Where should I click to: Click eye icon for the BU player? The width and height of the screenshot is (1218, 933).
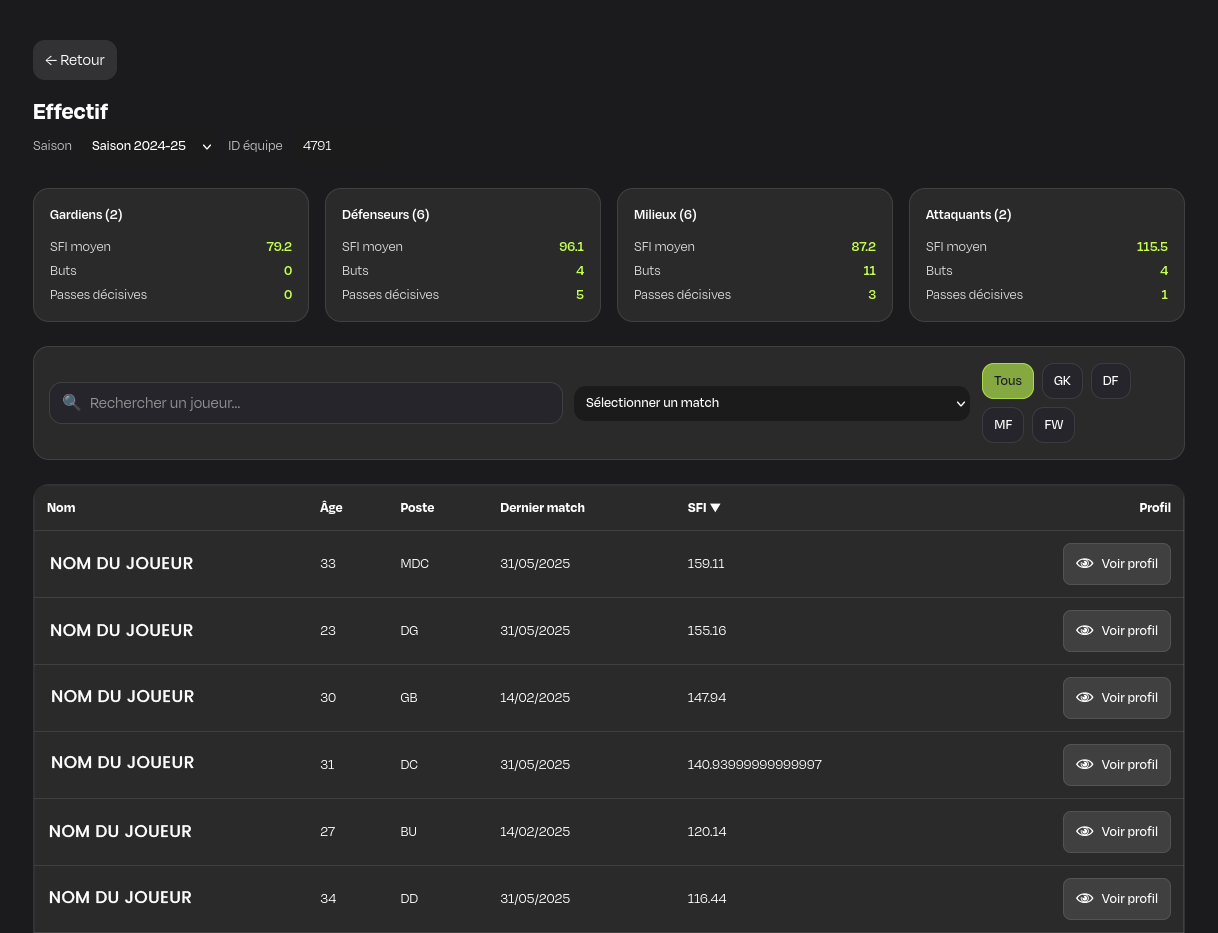[1084, 832]
